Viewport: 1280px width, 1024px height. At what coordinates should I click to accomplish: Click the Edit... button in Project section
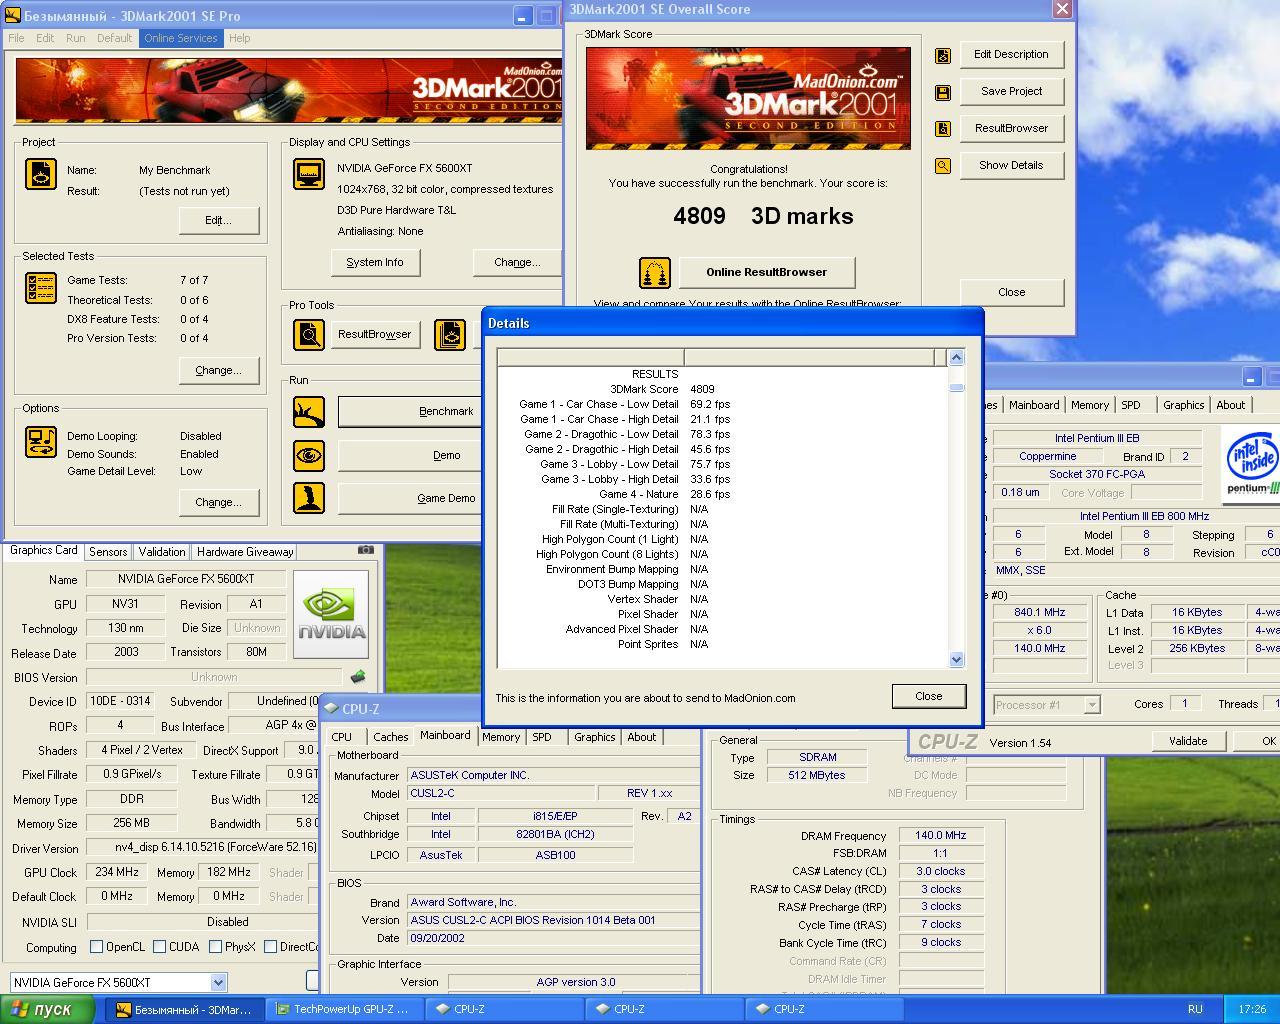(218, 220)
